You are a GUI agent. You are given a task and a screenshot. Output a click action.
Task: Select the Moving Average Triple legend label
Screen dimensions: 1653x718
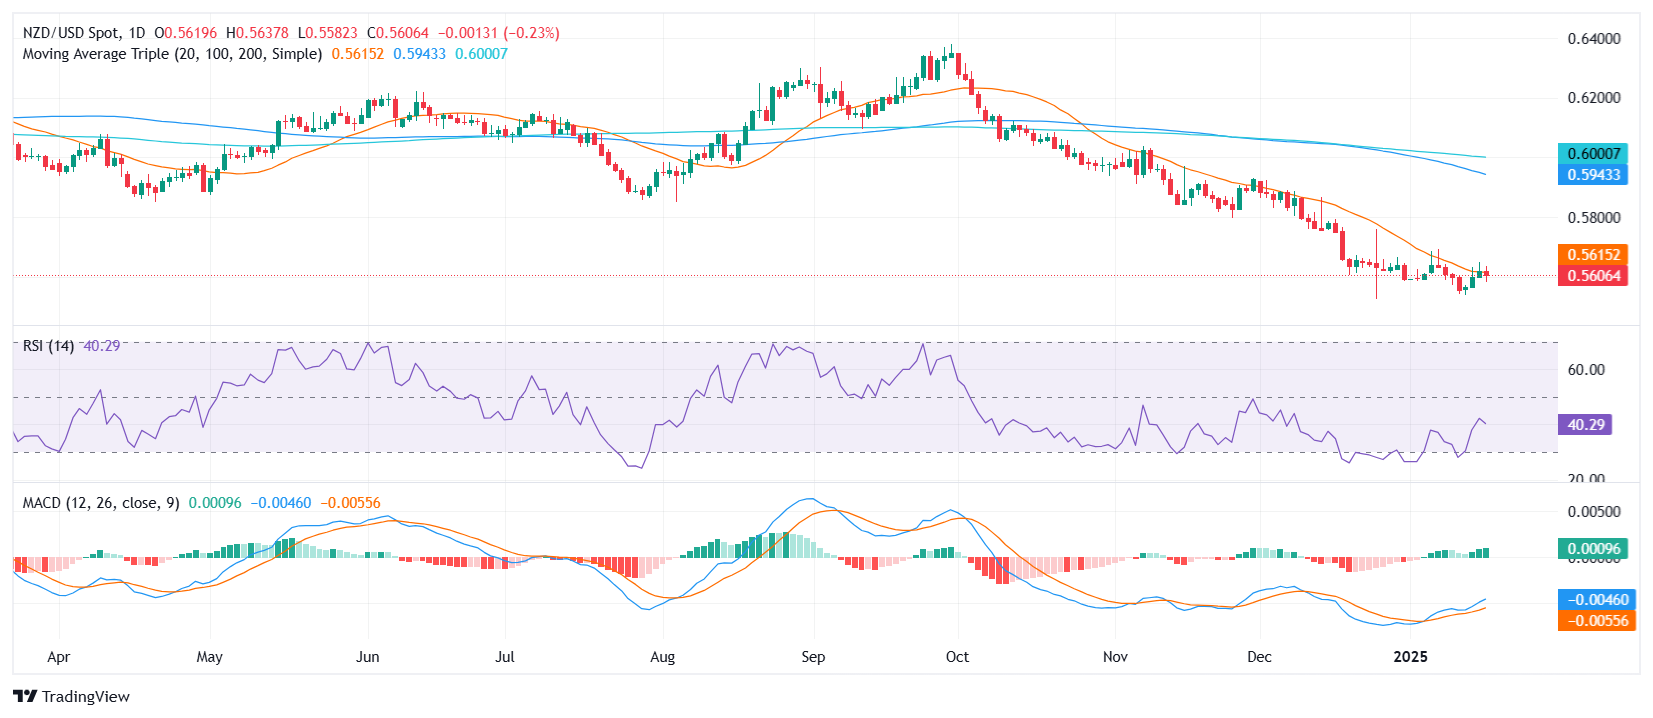(172, 54)
